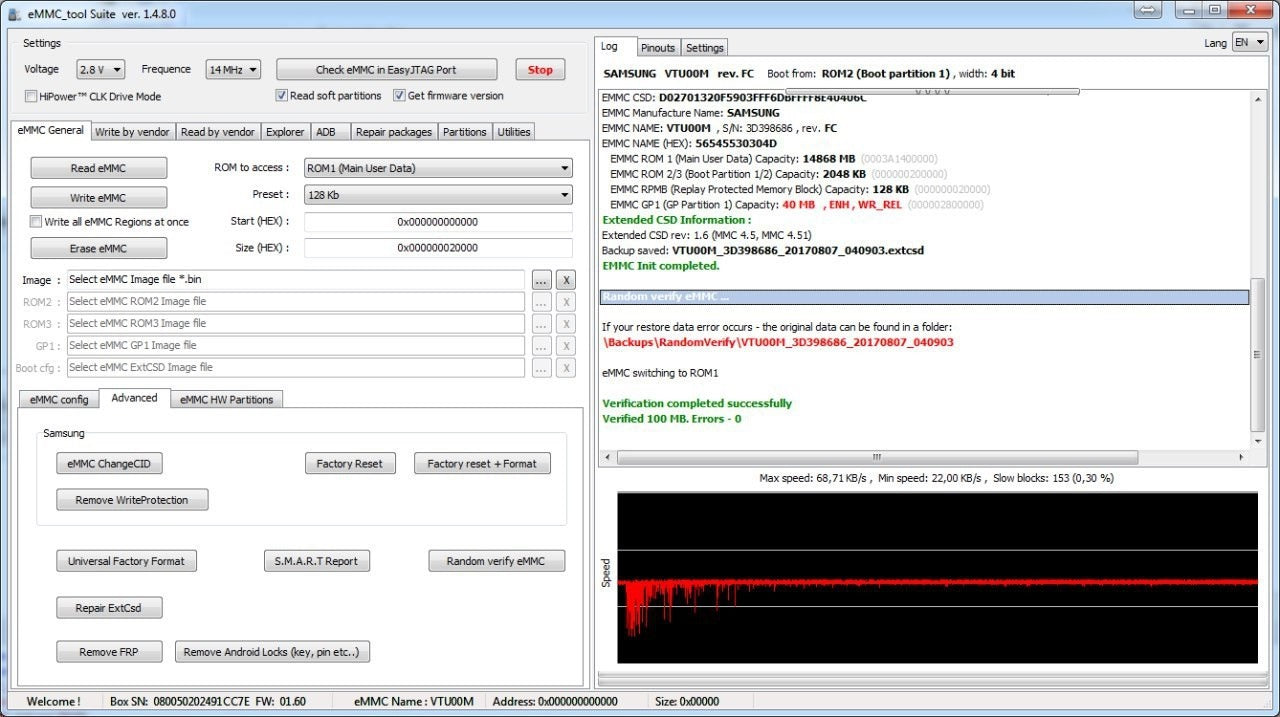Toggle Write all eMMC Regions at once

click(x=36, y=222)
